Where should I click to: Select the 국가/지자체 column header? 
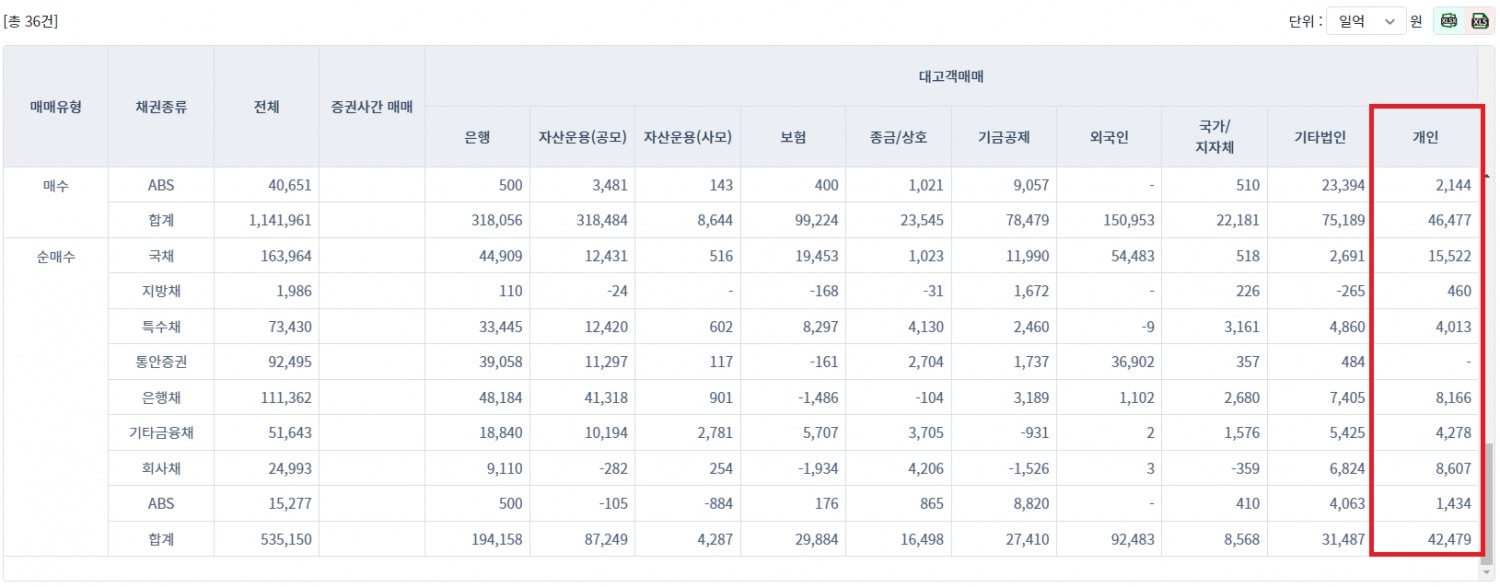(1214, 137)
